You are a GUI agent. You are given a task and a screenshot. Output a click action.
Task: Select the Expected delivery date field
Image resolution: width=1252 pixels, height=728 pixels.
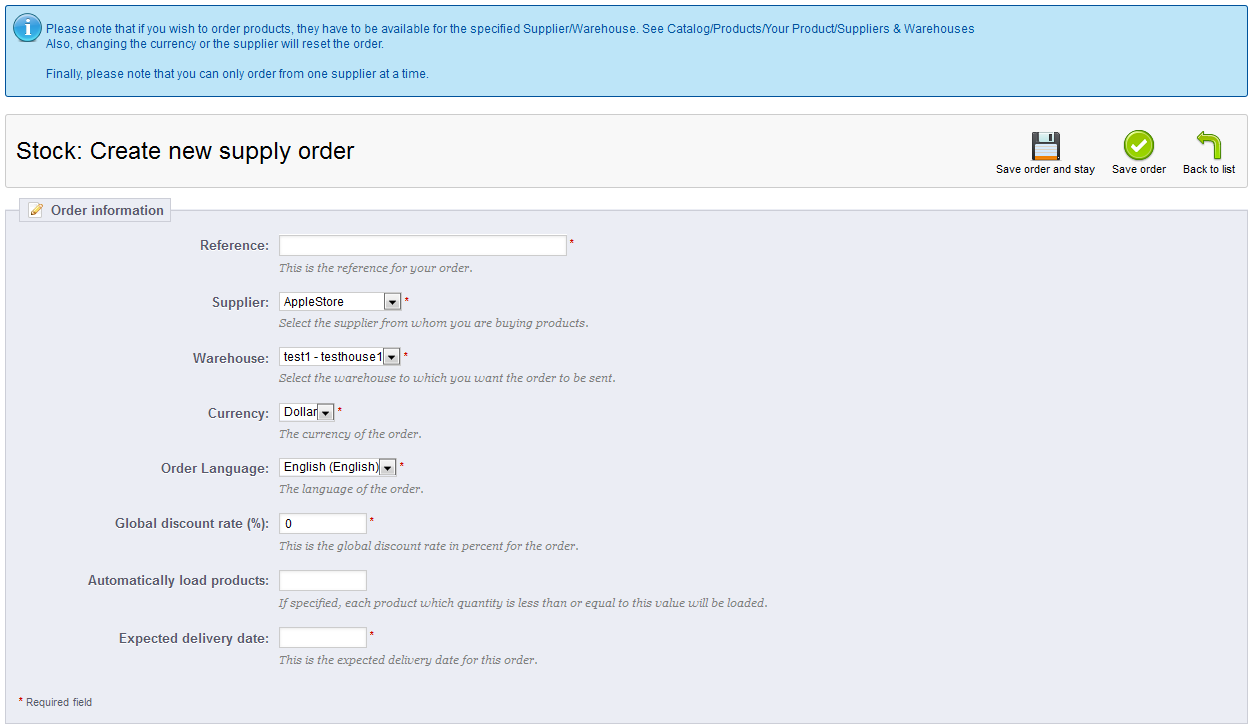point(322,638)
